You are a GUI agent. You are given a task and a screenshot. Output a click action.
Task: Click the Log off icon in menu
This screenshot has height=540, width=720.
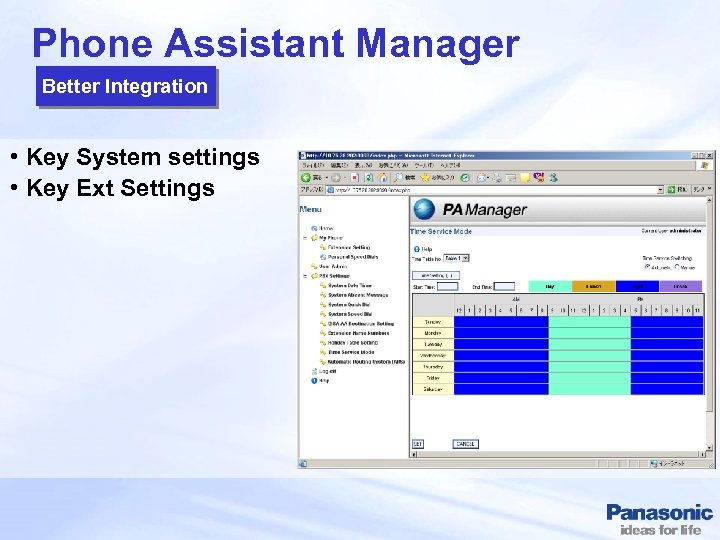pos(314,371)
